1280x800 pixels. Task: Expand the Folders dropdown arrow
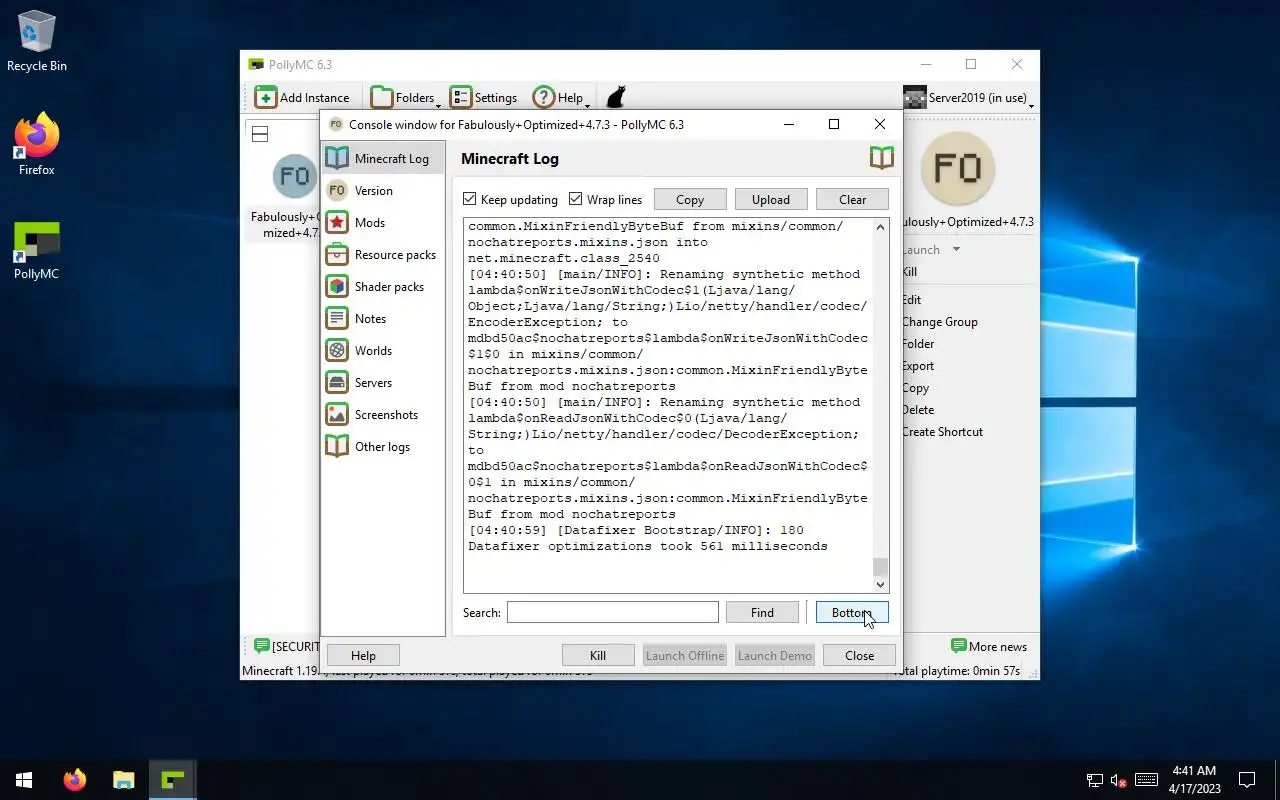click(x=438, y=104)
